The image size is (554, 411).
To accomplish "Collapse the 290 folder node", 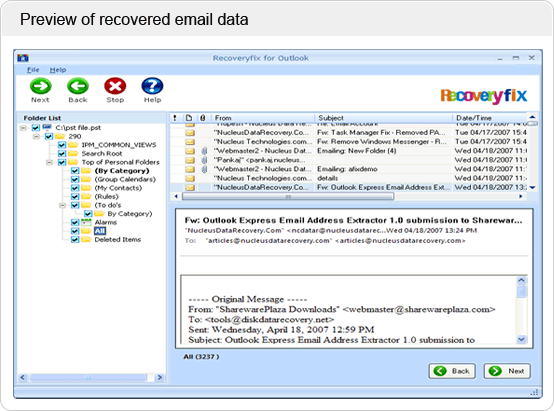I will 36,136.
